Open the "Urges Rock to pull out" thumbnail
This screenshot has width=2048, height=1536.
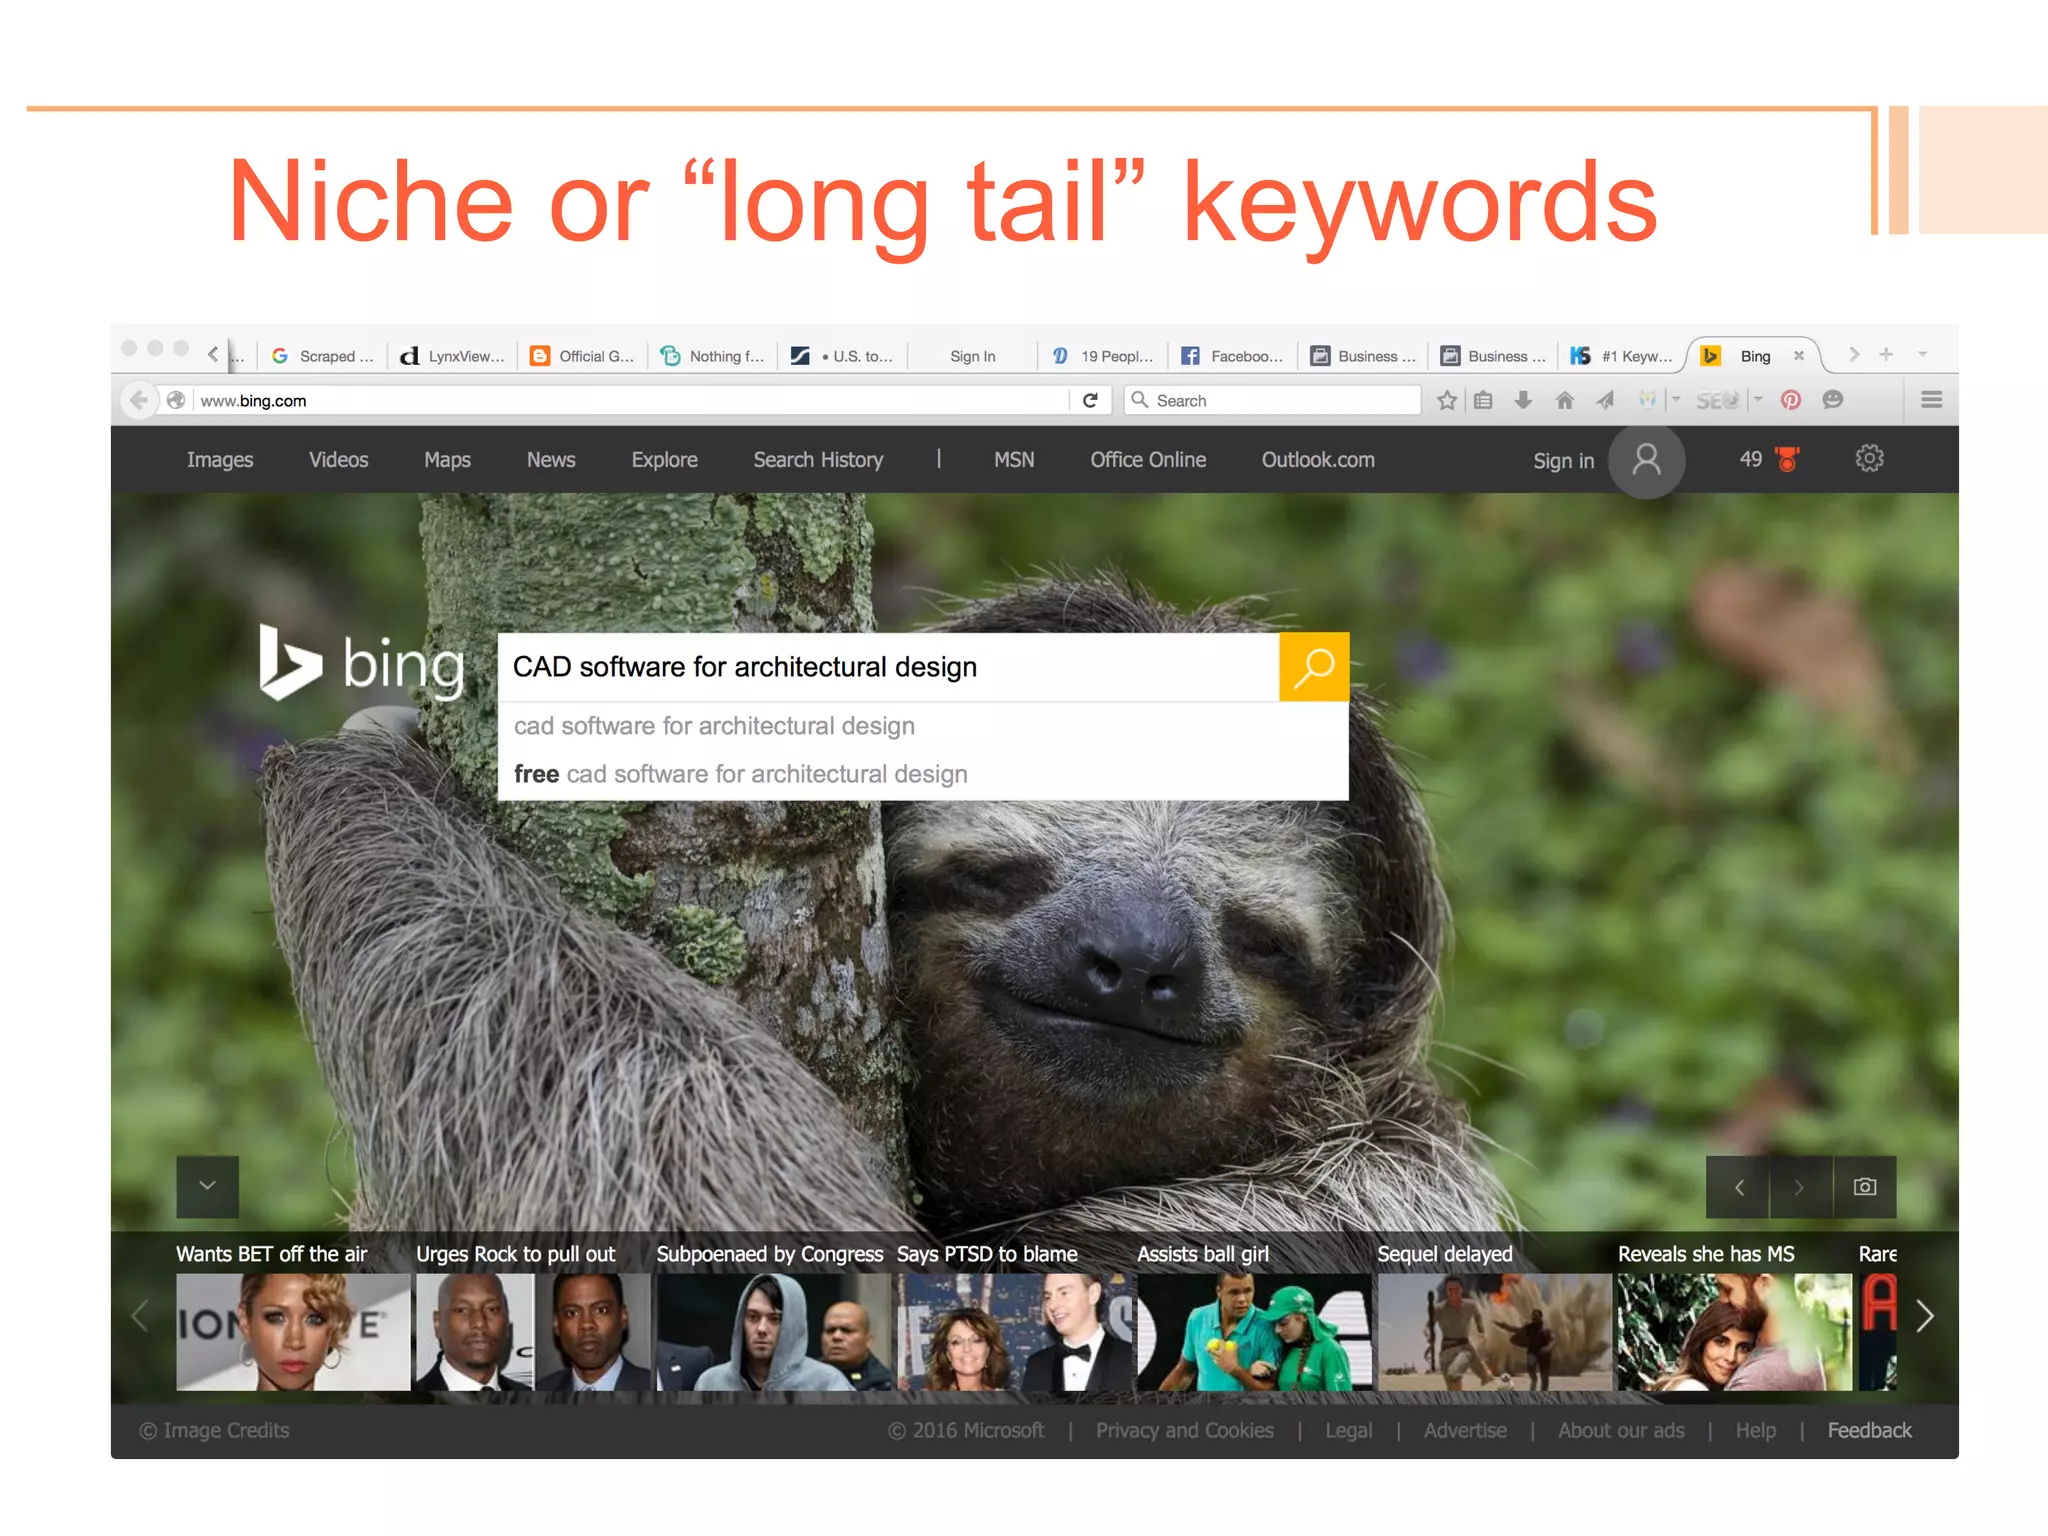click(x=533, y=1332)
